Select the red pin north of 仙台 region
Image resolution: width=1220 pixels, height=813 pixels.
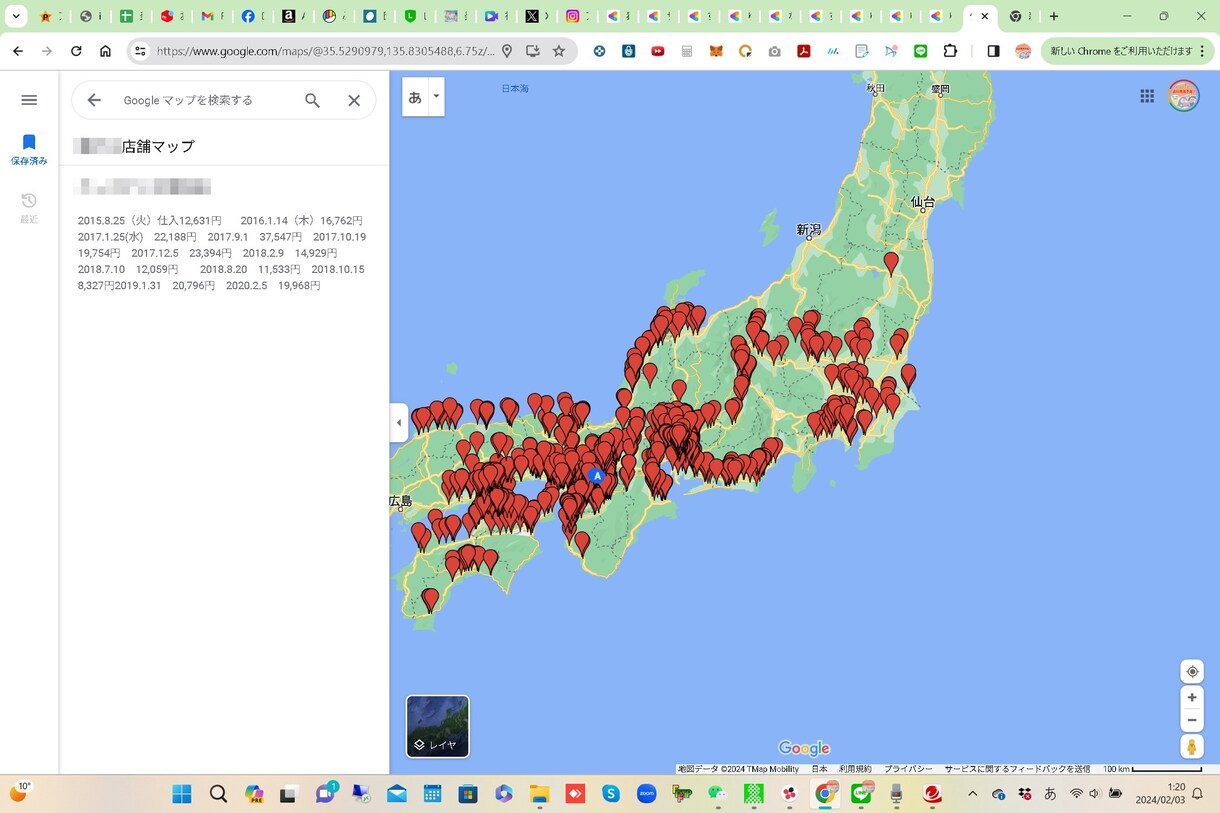[891, 264]
